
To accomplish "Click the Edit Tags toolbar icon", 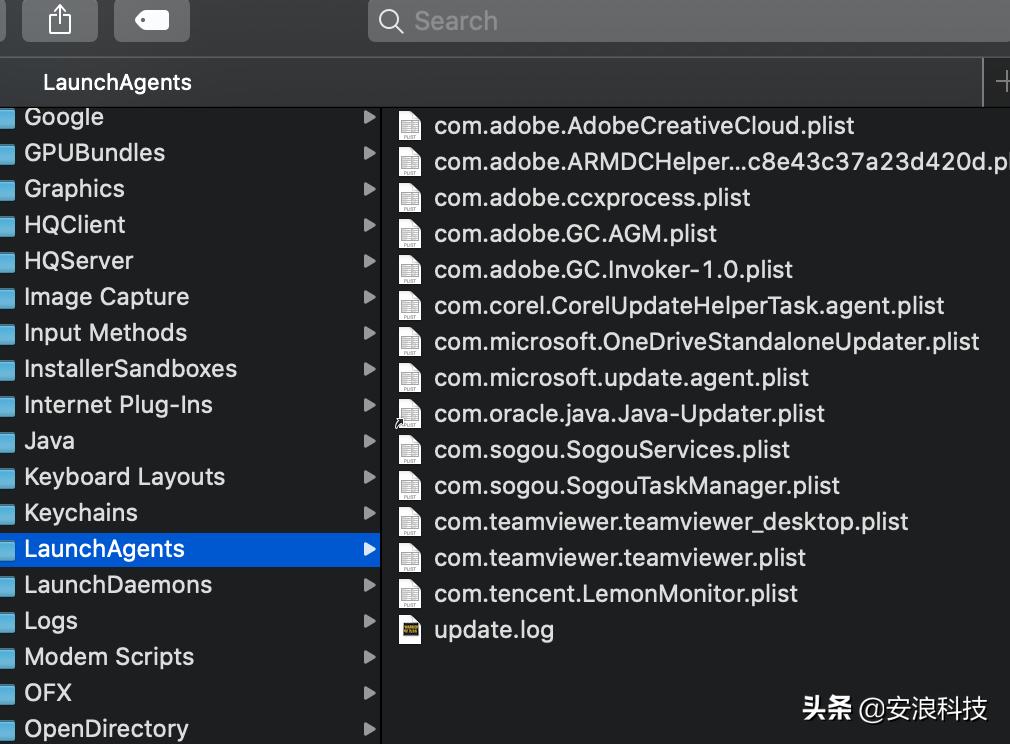I will (152, 20).
